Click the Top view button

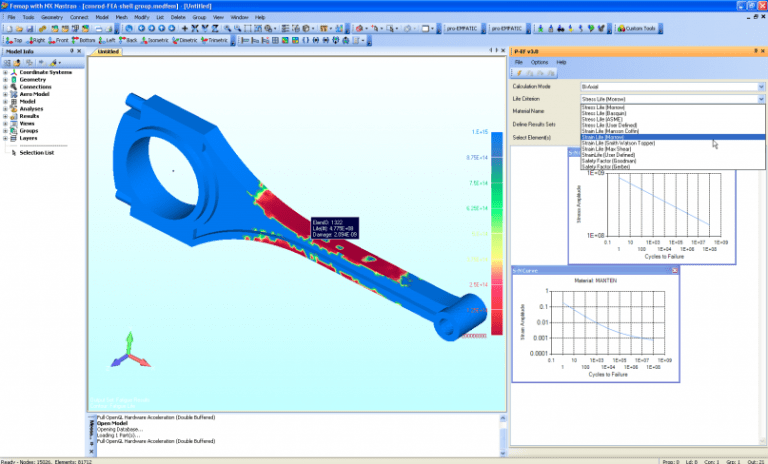14,40
